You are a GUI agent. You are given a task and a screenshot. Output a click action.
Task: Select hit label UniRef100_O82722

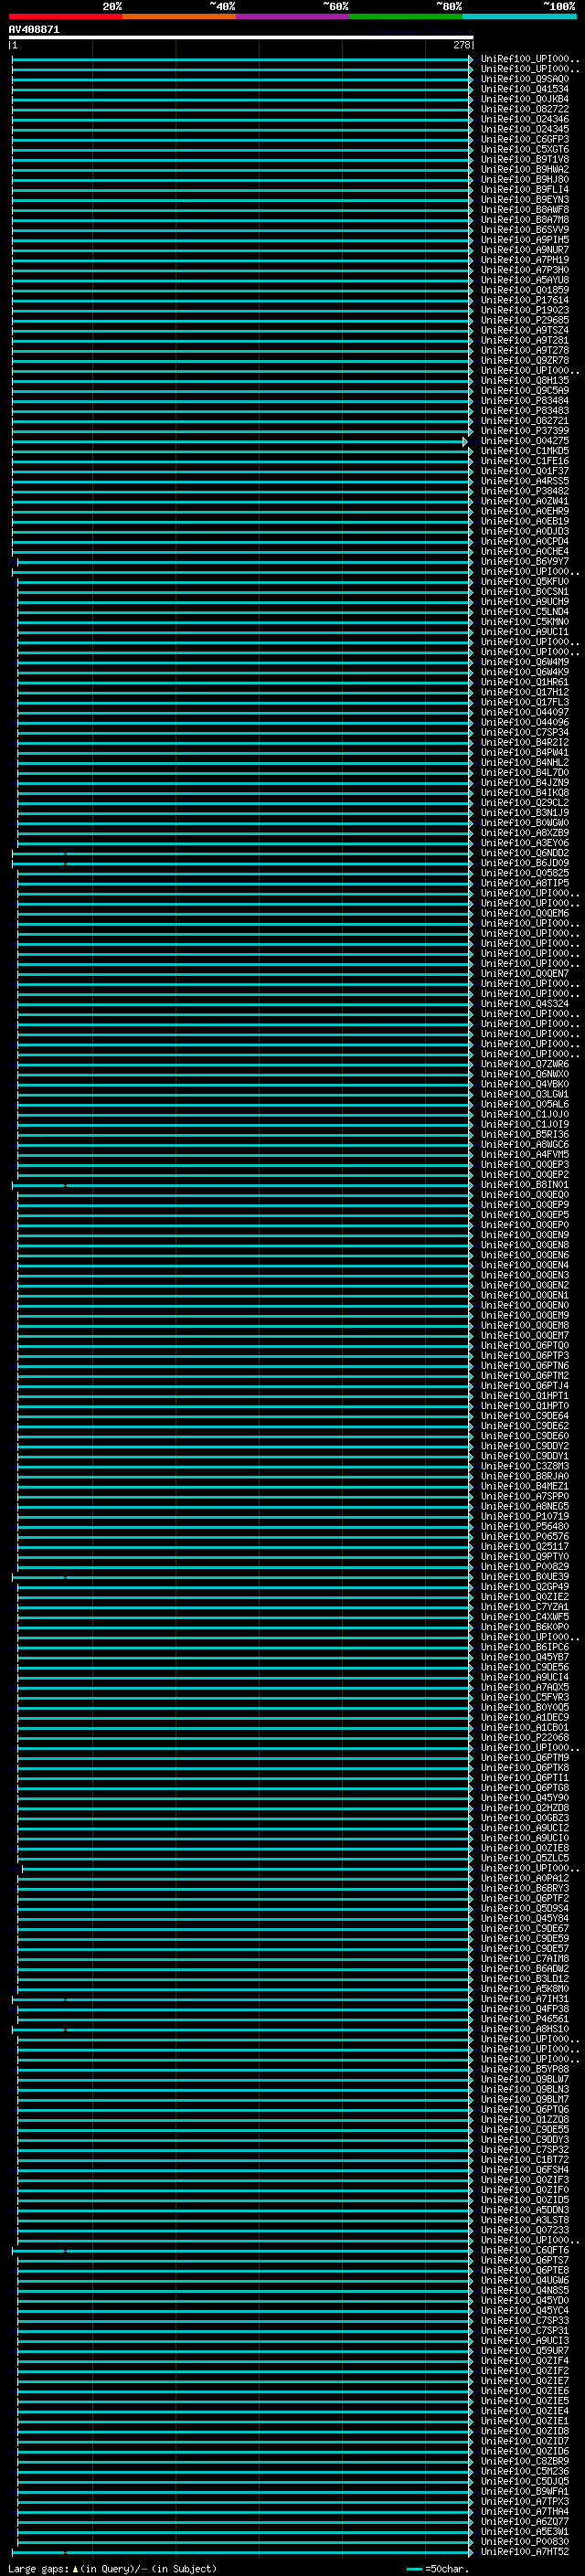pyautogui.click(x=524, y=109)
